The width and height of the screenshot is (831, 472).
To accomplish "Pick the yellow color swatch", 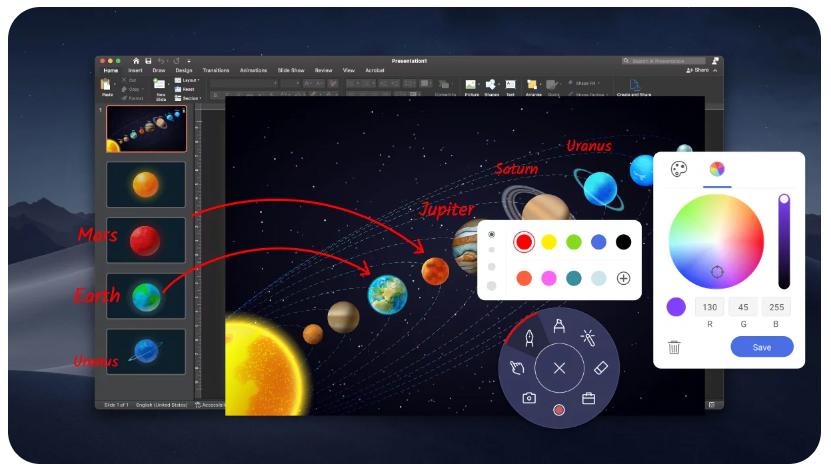I will 549,242.
